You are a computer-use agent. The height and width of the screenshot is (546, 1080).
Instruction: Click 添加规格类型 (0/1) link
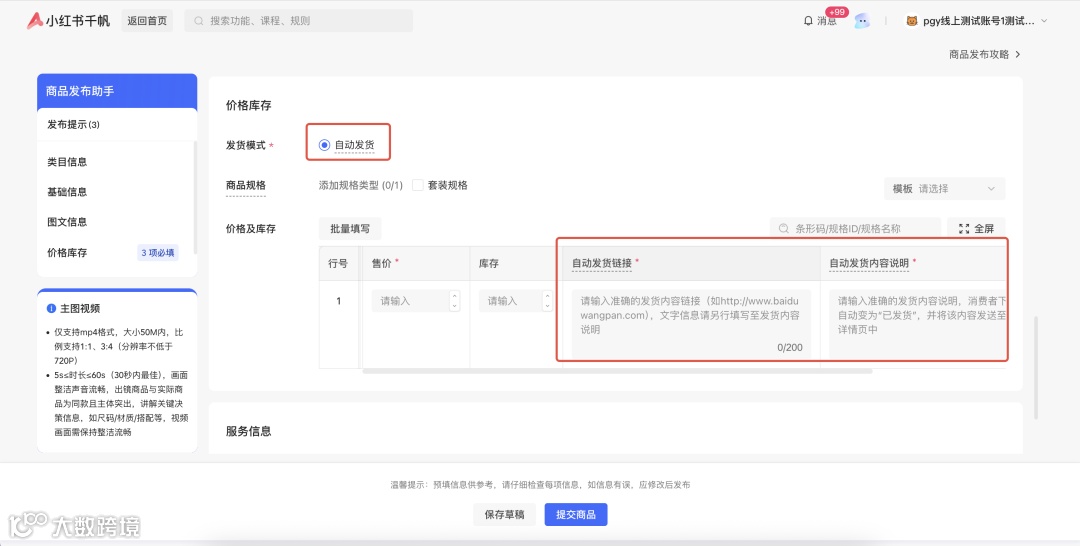click(360, 185)
